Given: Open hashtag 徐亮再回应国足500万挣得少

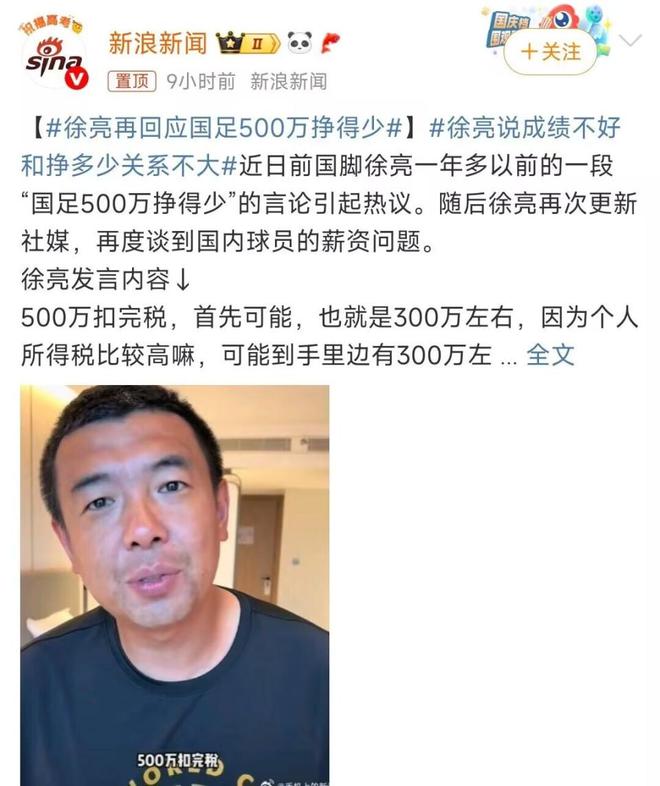Looking at the screenshot, I should pyautogui.click(x=224, y=128).
